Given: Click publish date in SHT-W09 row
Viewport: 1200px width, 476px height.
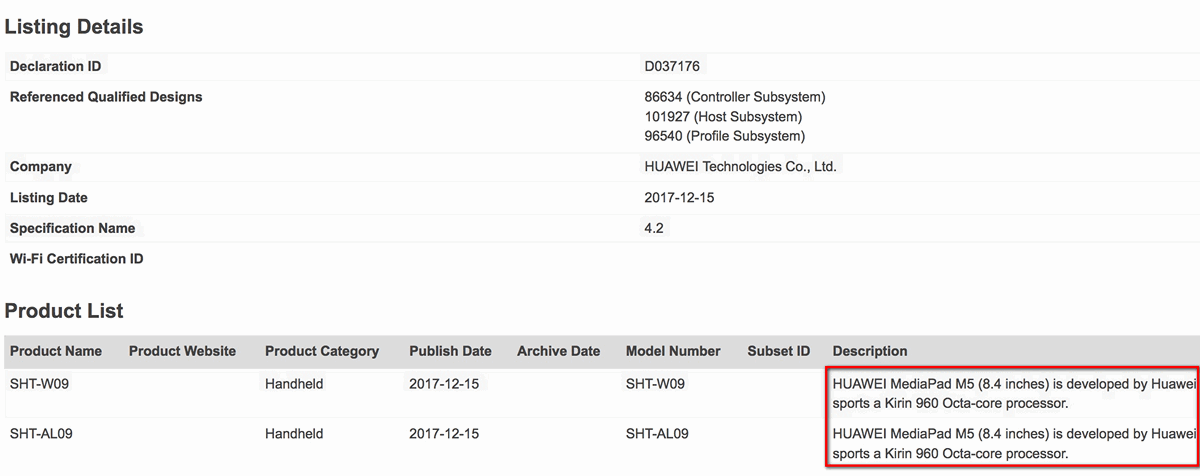Looking at the screenshot, I should [x=444, y=384].
